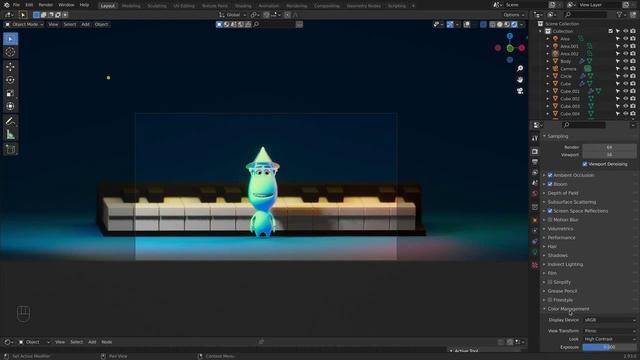This screenshot has height=360, width=640.
Task: Open viewport Object menu in header
Action: 101,24
